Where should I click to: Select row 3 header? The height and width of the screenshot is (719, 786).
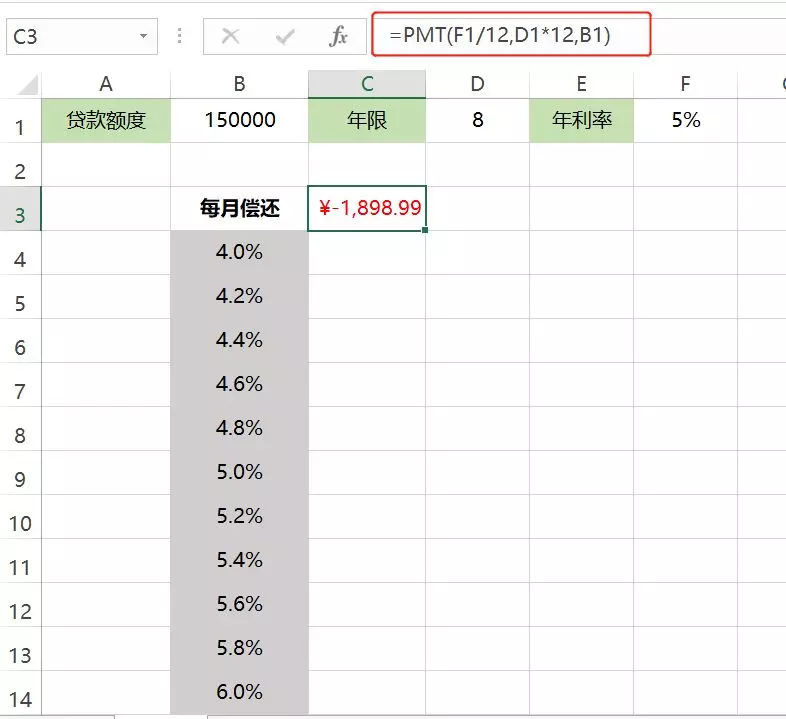pyautogui.click(x=20, y=209)
